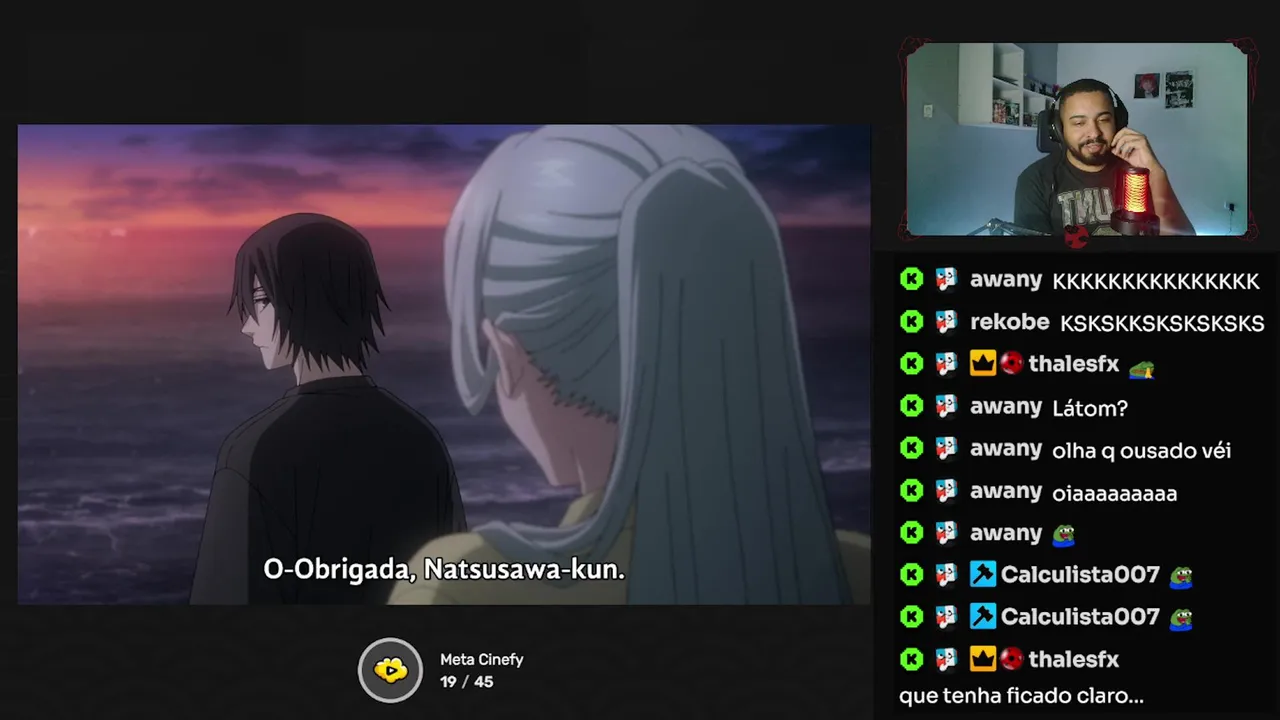The height and width of the screenshot is (720, 1280).
Task: Click the anime video frame
Action: click(444, 365)
